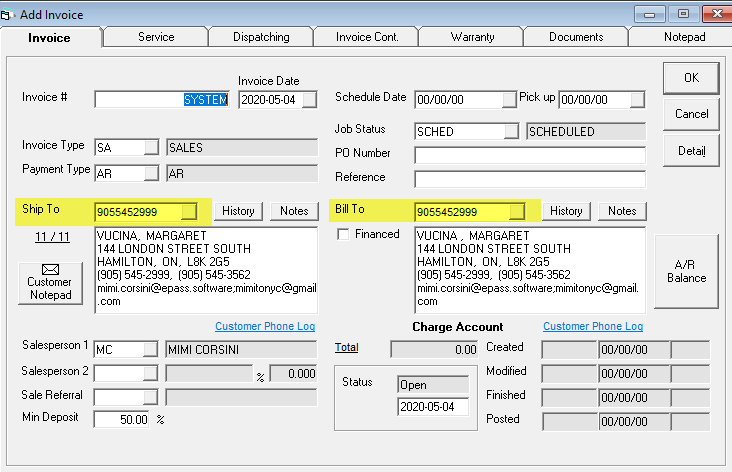Open the Schedule Date picker button
This screenshot has height=472, width=732.
coord(509,99)
